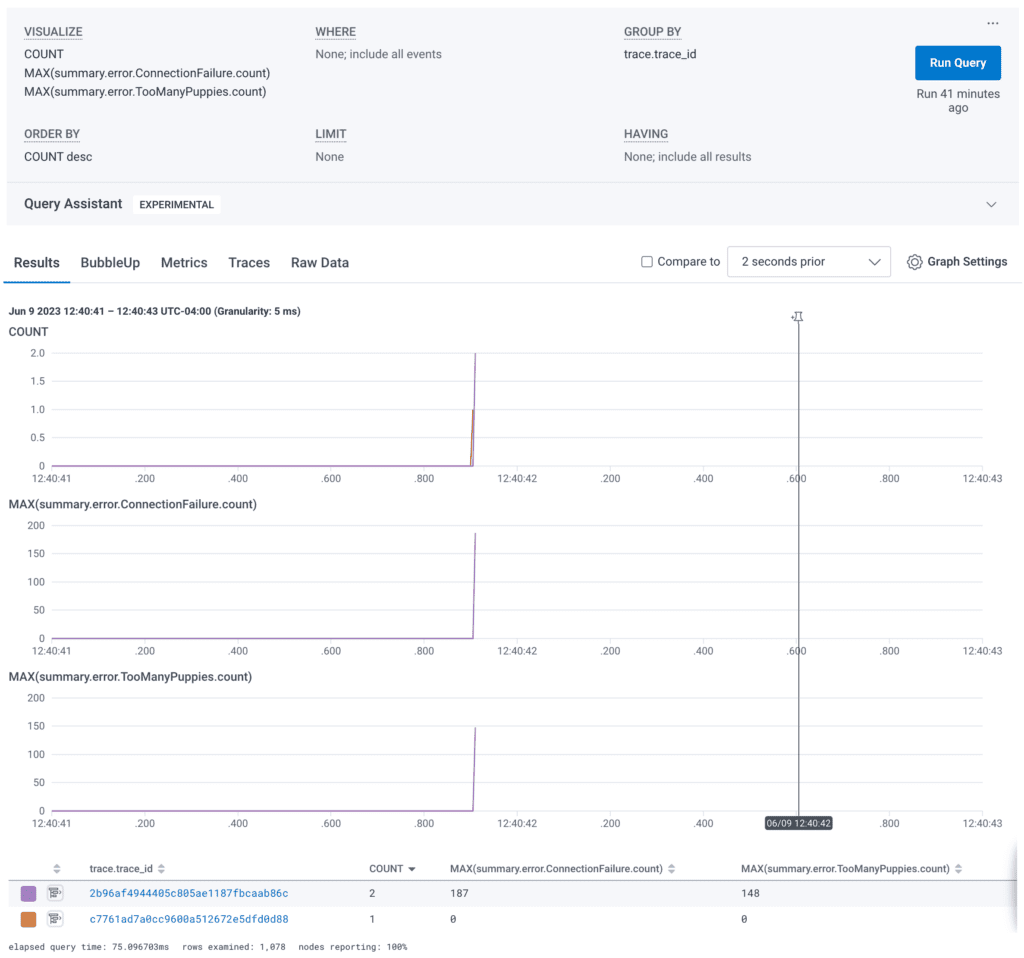
Task: Open the trace icon for the orange row
Action: [x=56, y=919]
